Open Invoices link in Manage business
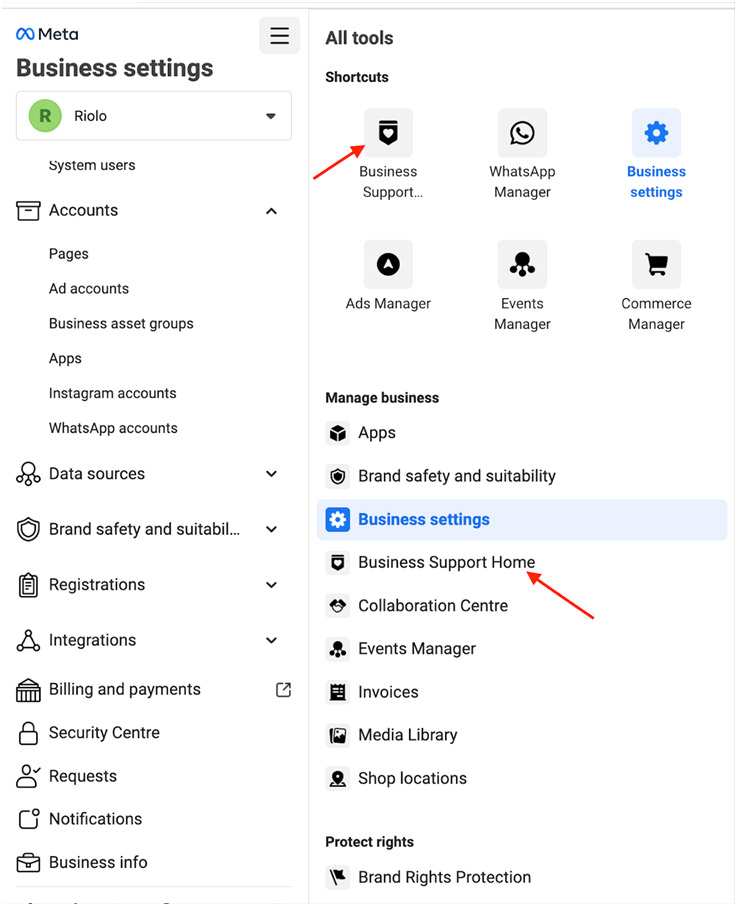Screen dimensions: 737x906 pyautogui.click(x=388, y=692)
